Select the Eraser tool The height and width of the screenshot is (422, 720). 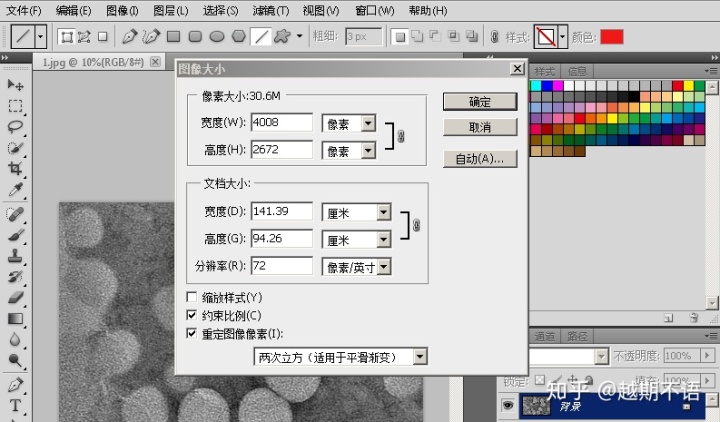click(x=15, y=298)
